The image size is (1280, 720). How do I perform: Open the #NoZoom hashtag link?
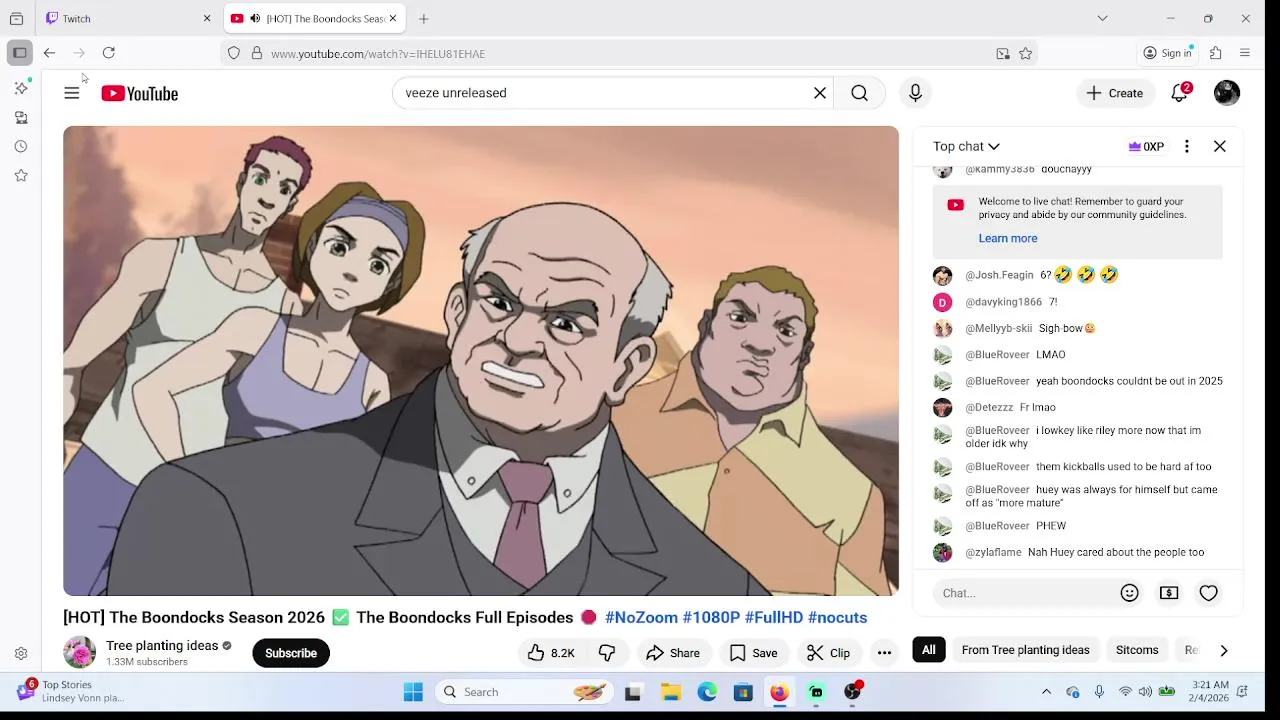tap(641, 617)
